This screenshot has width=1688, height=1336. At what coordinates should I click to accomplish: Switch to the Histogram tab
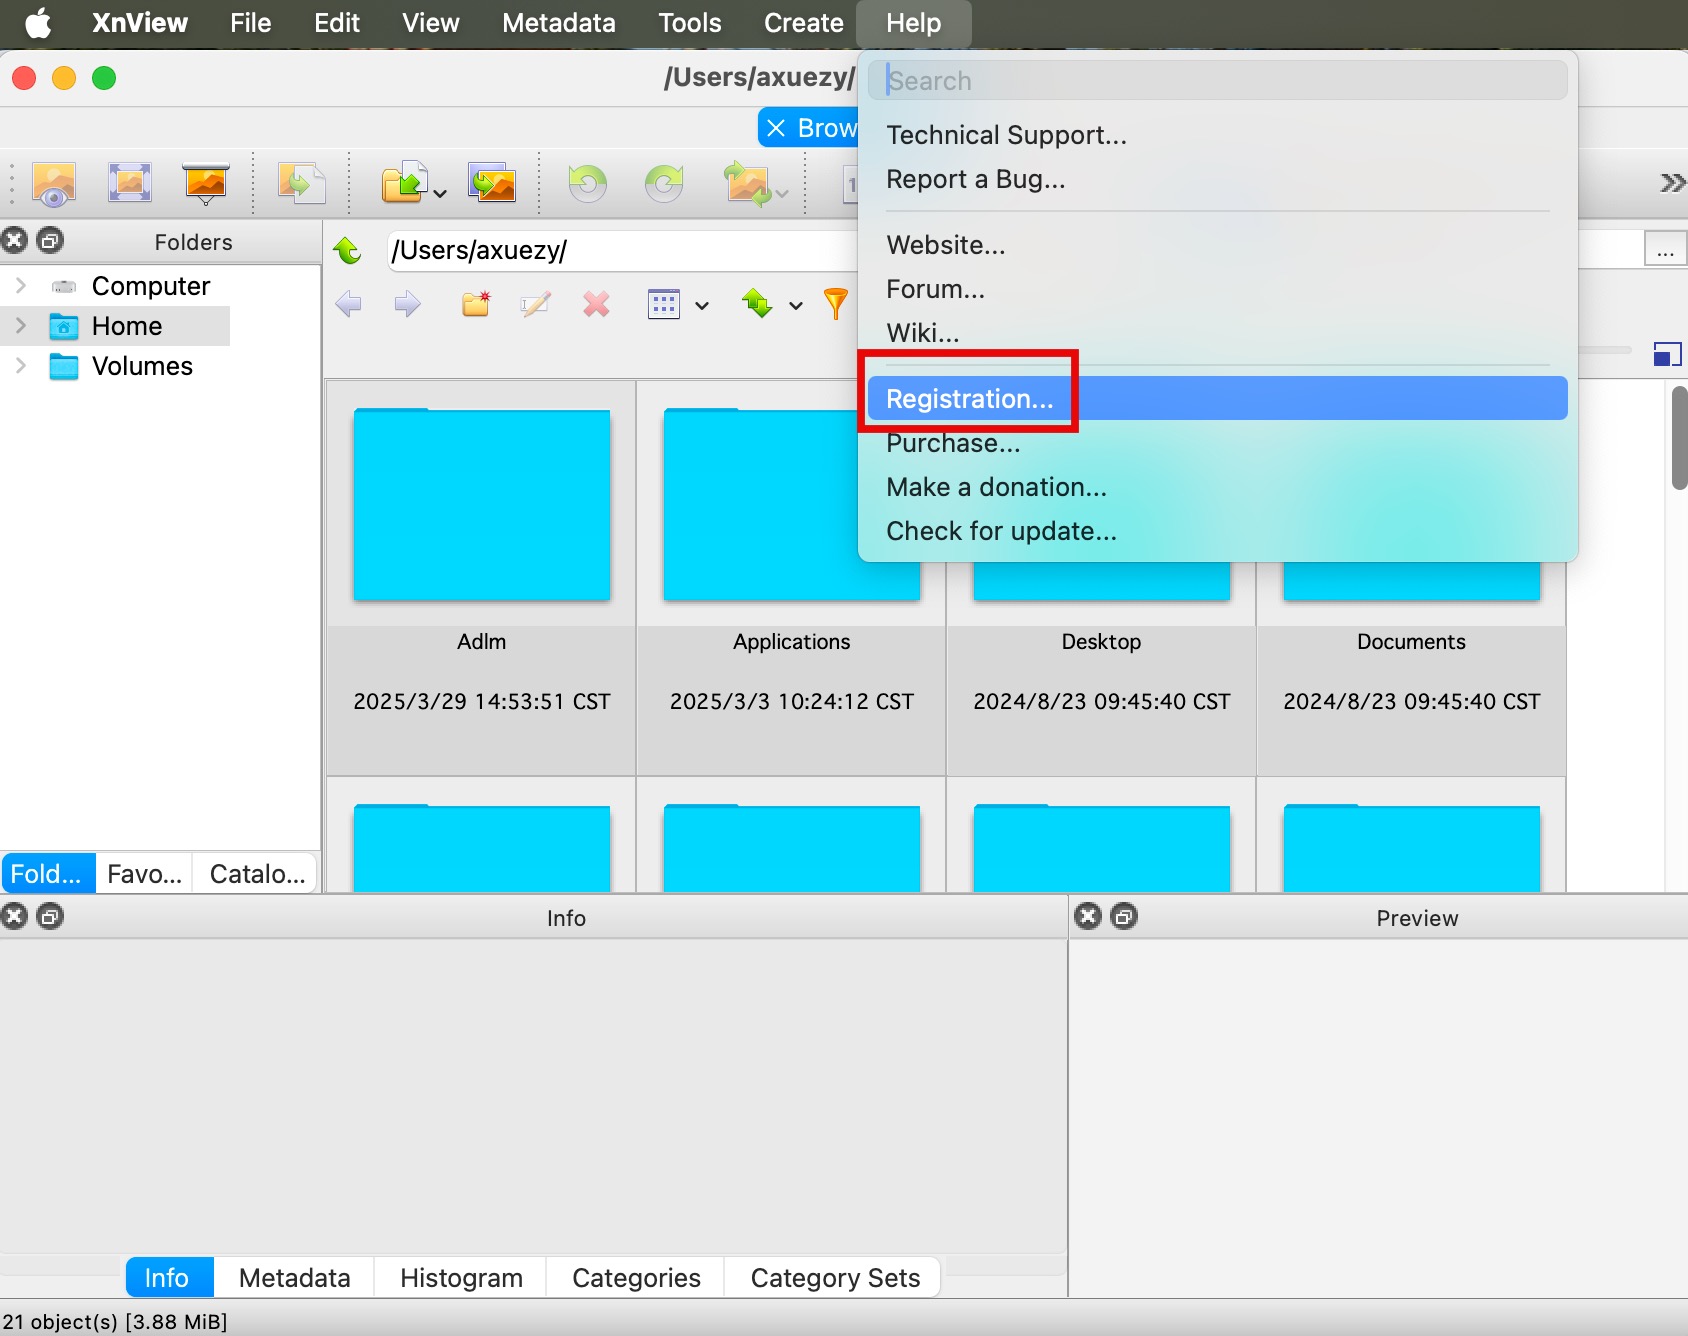(x=461, y=1278)
